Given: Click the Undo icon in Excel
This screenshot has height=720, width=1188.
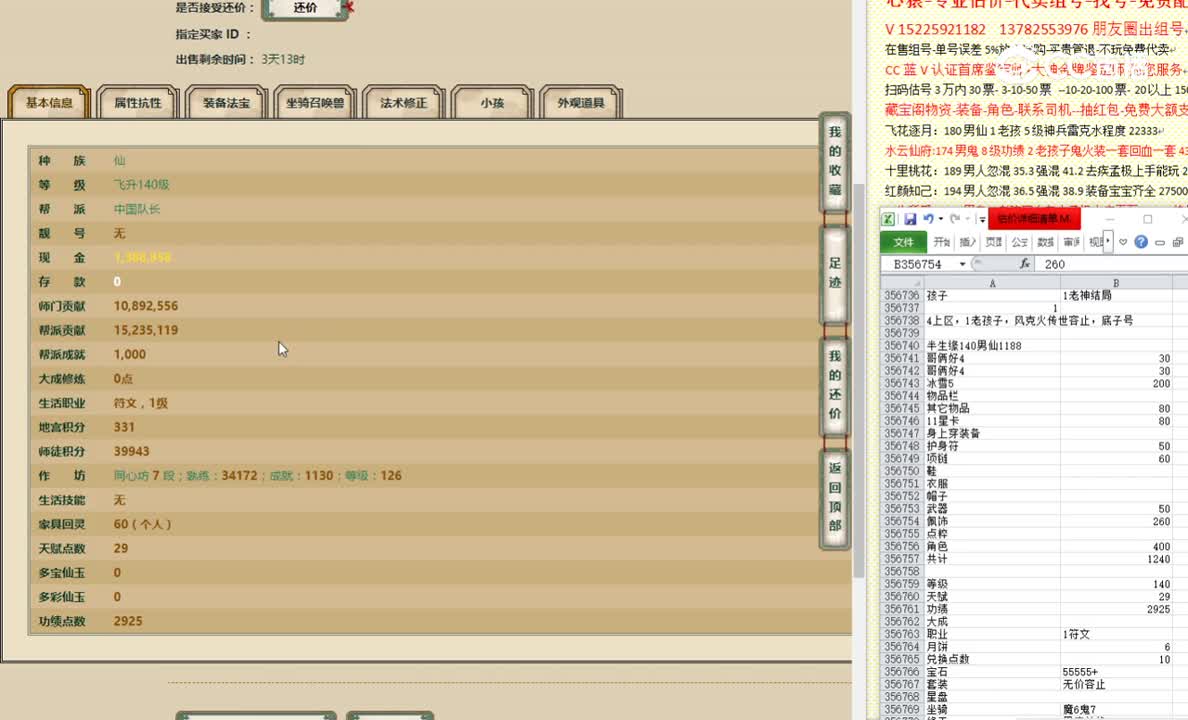Looking at the screenshot, I should [930, 216].
